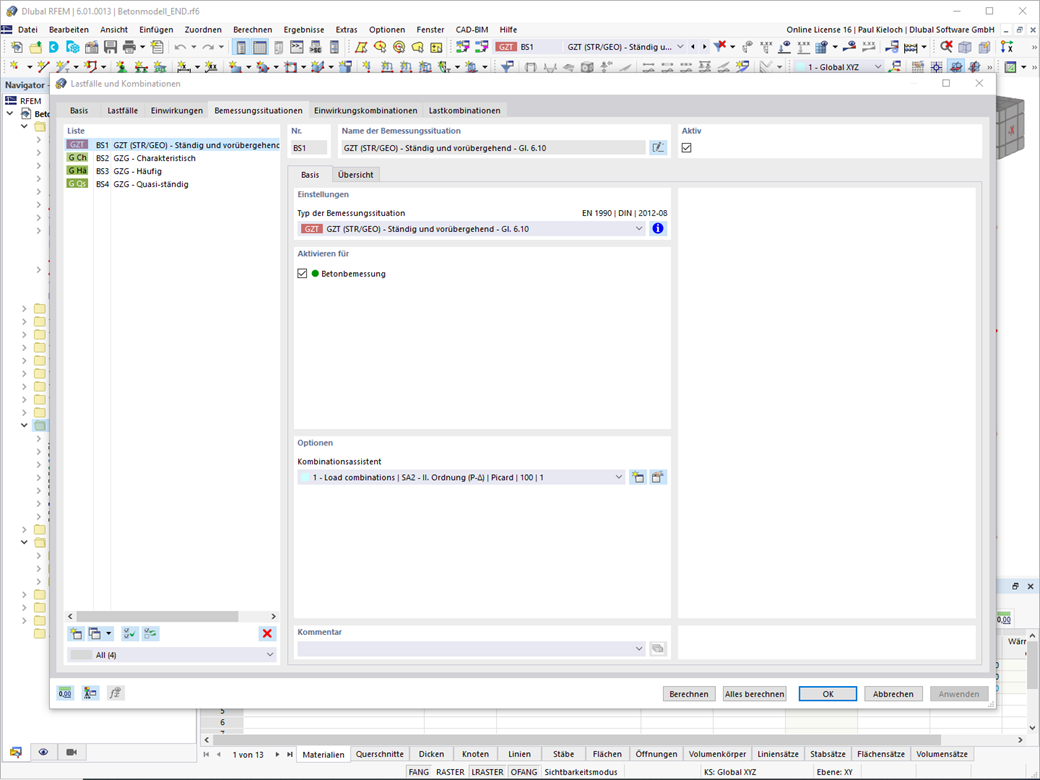Toggle LRASTER in status bar
The height and width of the screenshot is (780, 1040).
(x=488, y=772)
